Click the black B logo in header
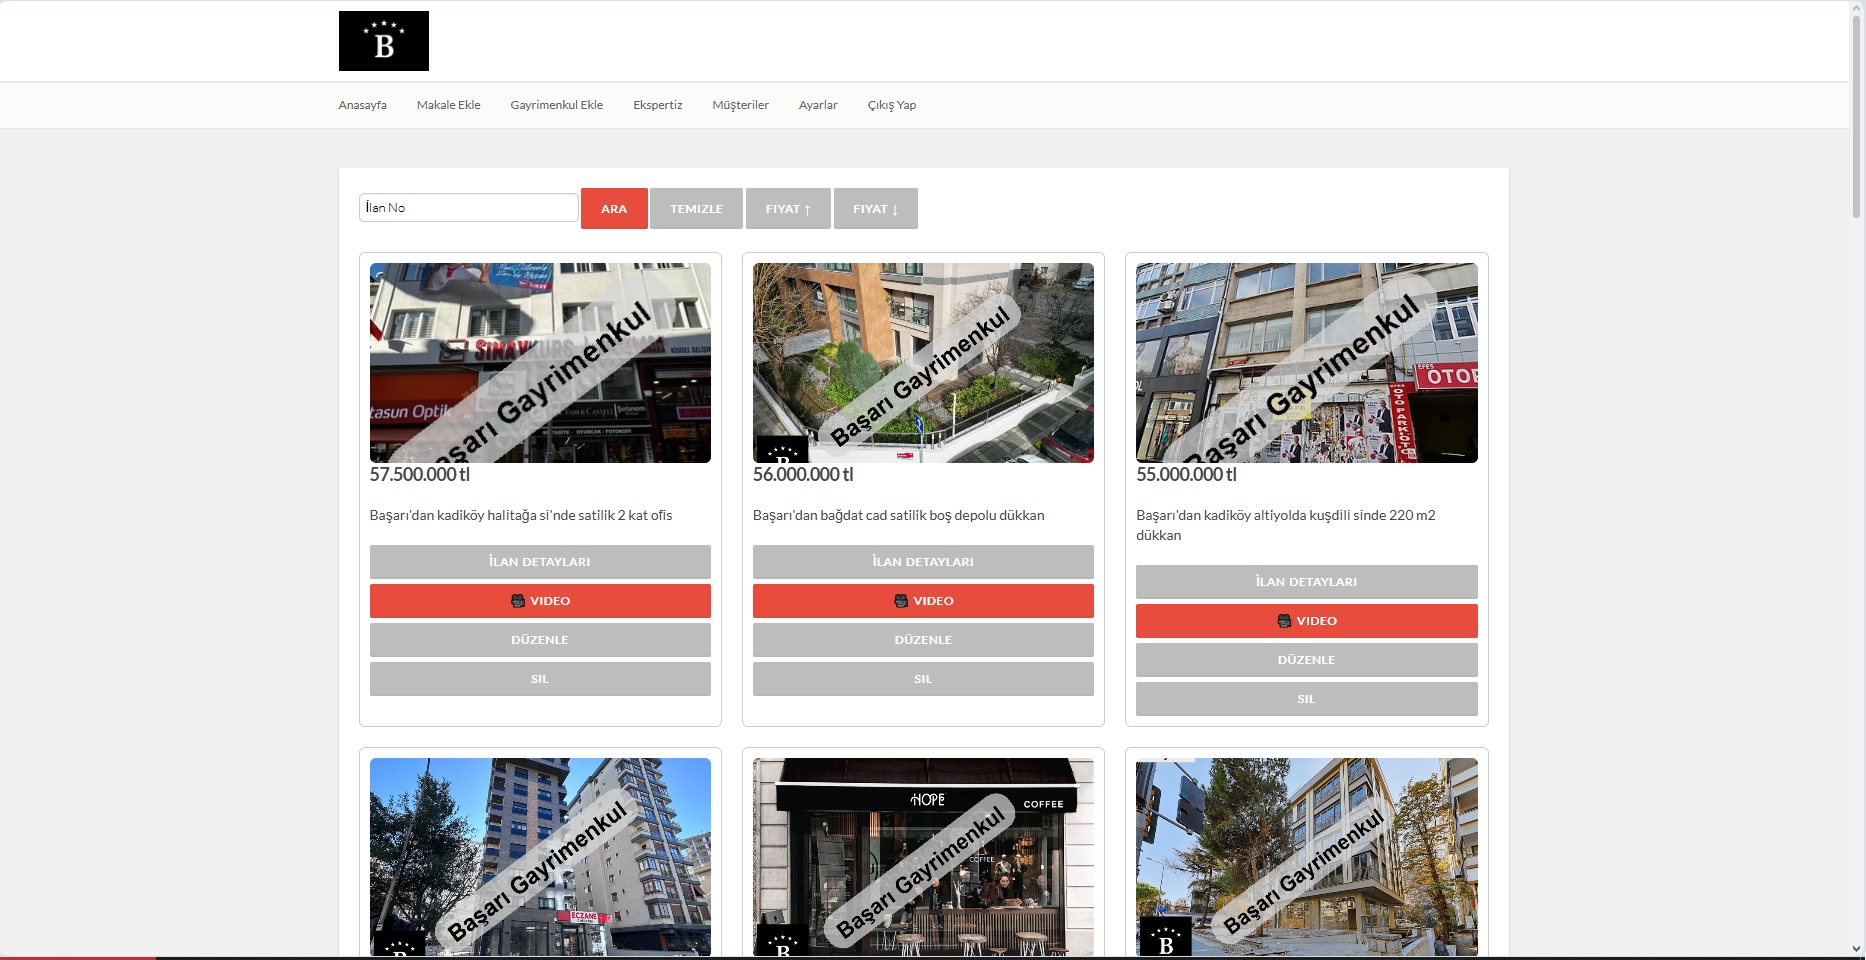The width and height of the screenshot is (1866, 960). click(383, 41)
